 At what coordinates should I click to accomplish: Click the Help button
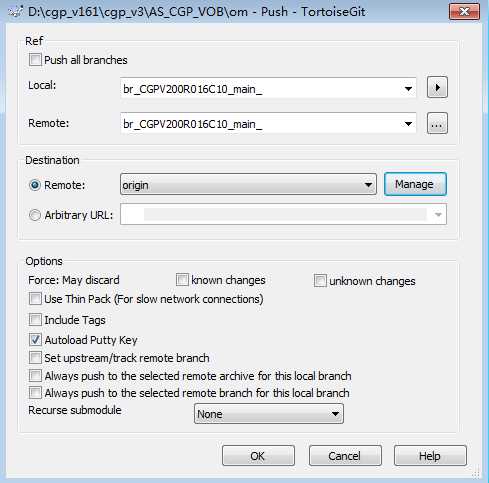click(x=430, y=455)
